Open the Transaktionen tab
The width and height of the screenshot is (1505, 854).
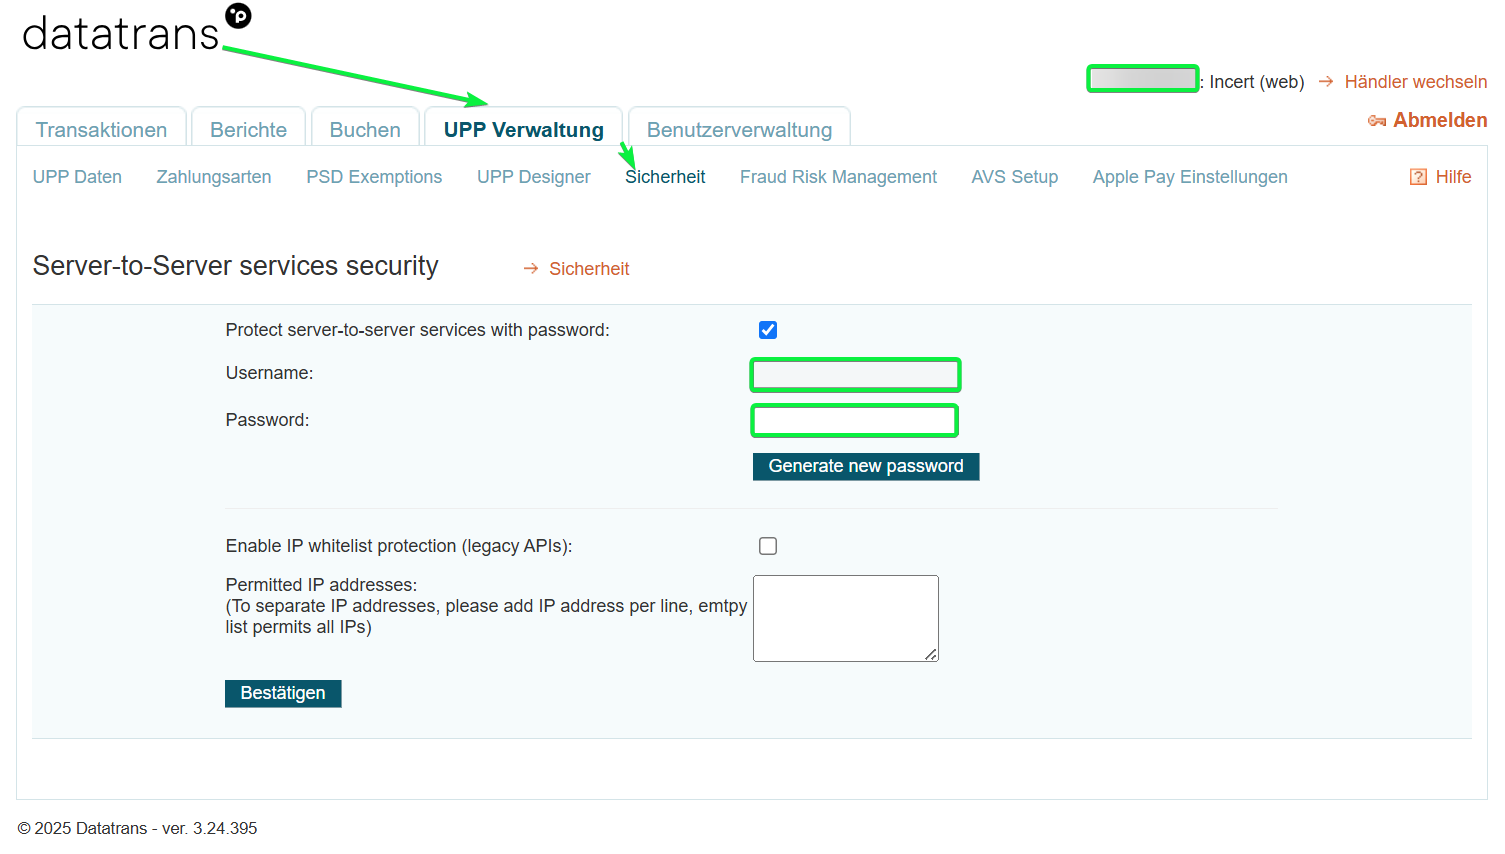click(x=102, y=129)
